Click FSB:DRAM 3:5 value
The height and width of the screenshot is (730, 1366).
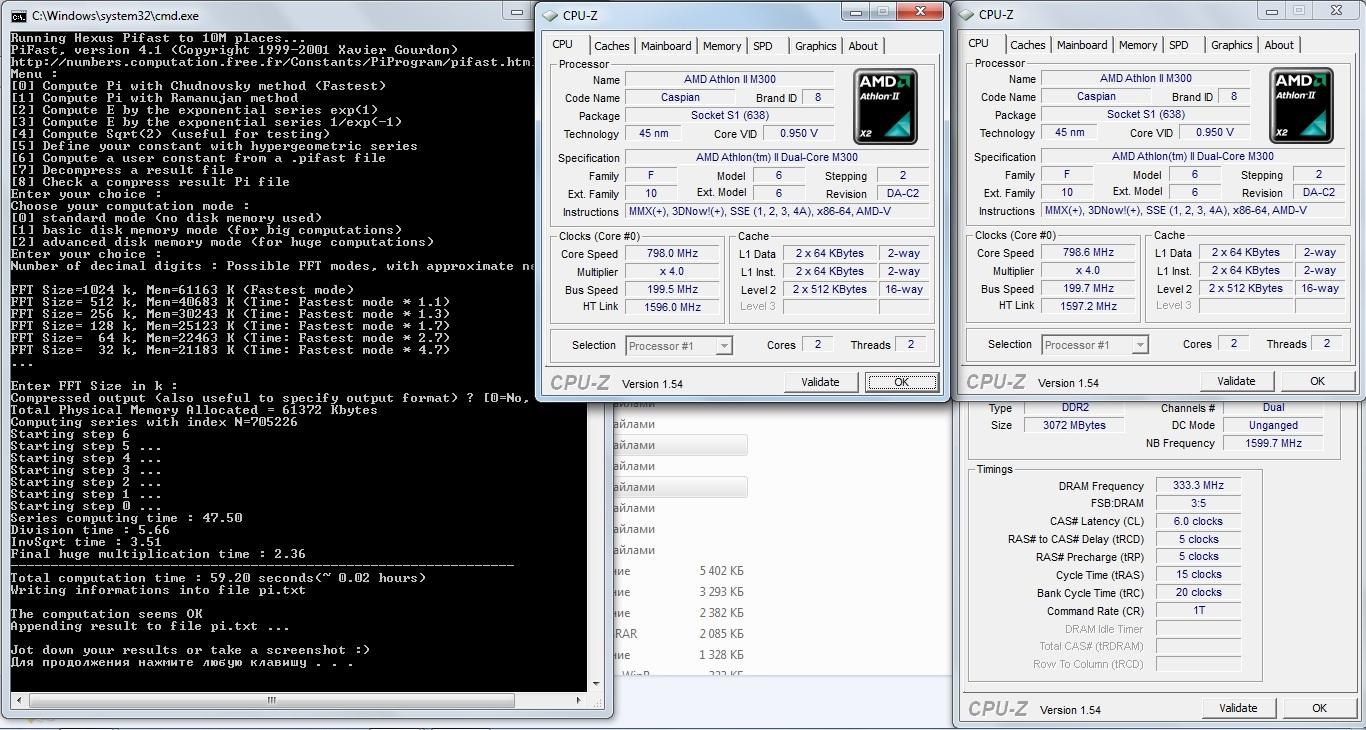tap(1198, 504)
